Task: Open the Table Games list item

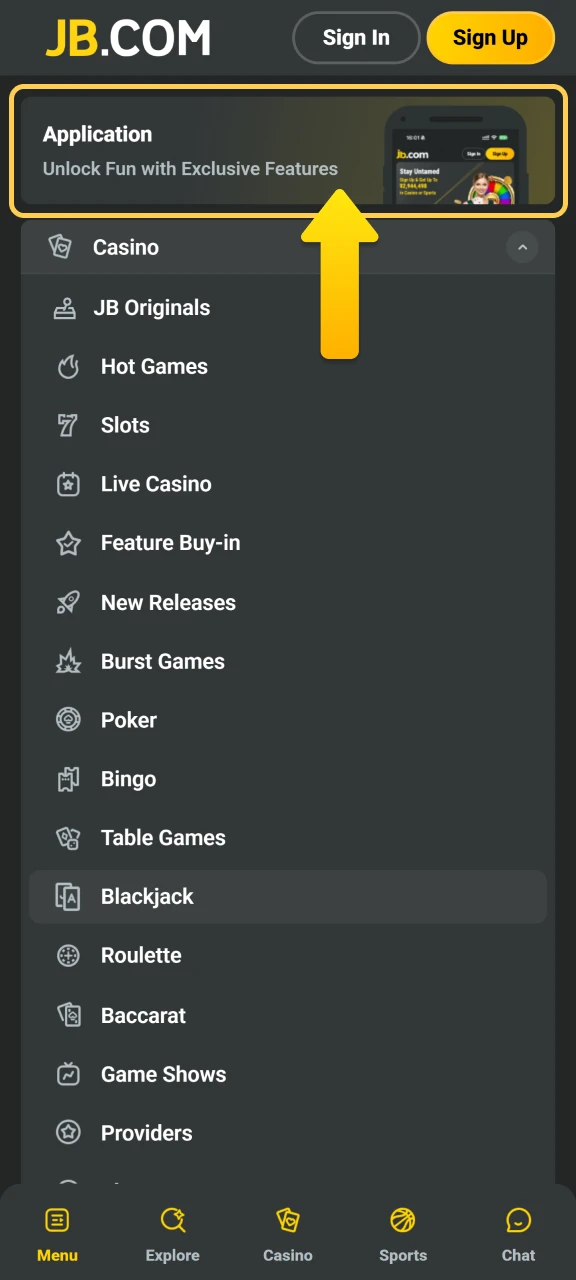Action: coord(162,838)
